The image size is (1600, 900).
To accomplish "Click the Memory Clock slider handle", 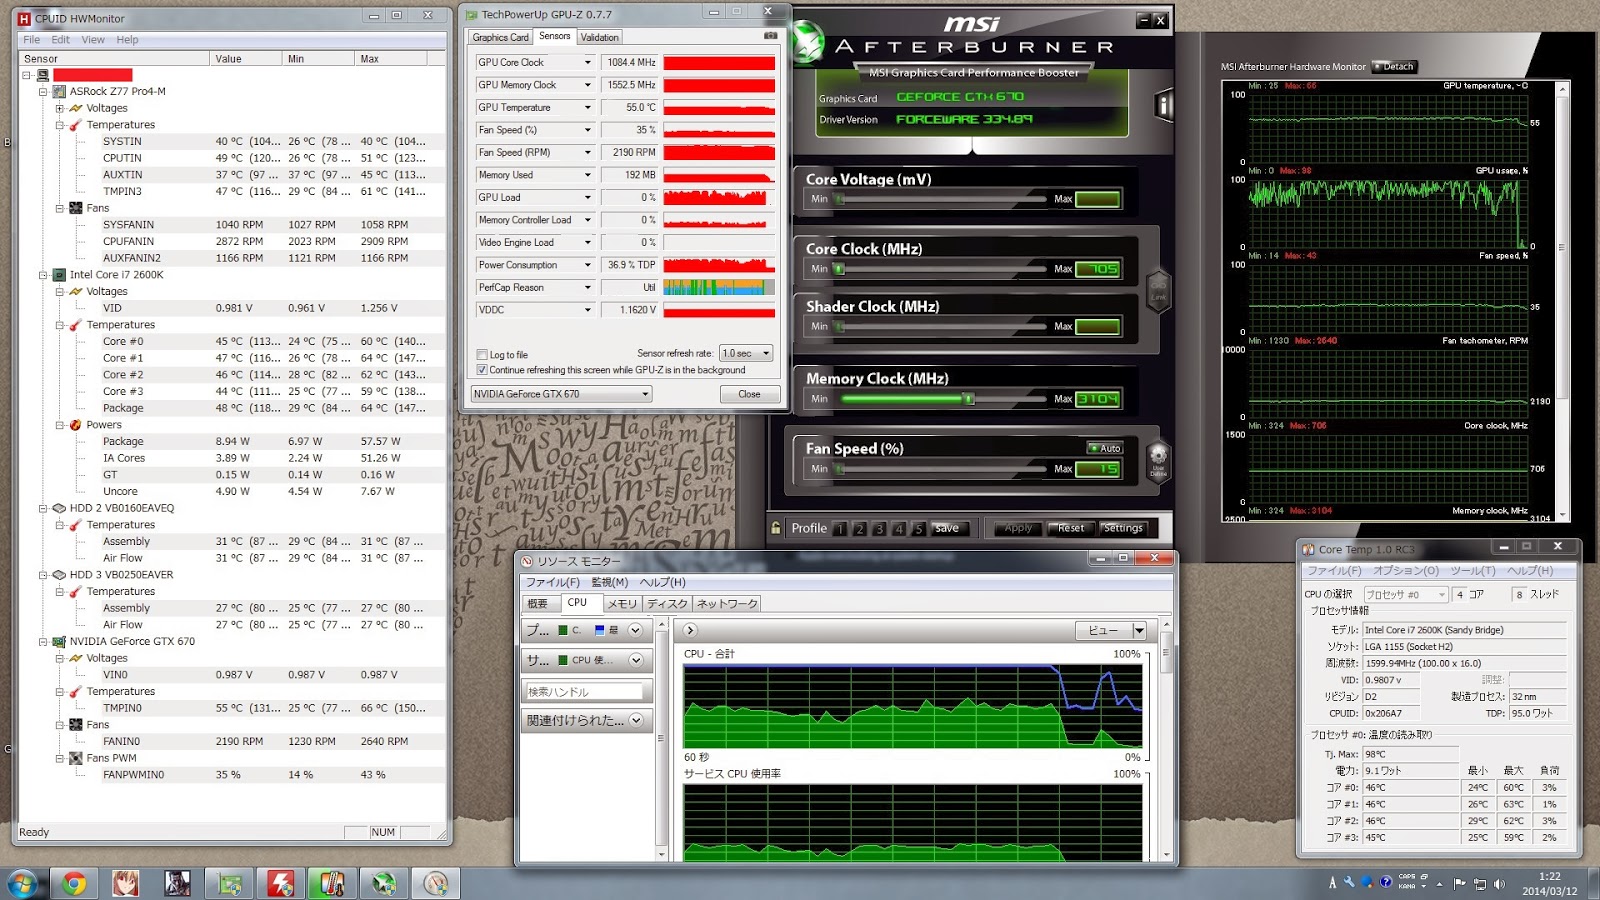I will click(968, 398).
